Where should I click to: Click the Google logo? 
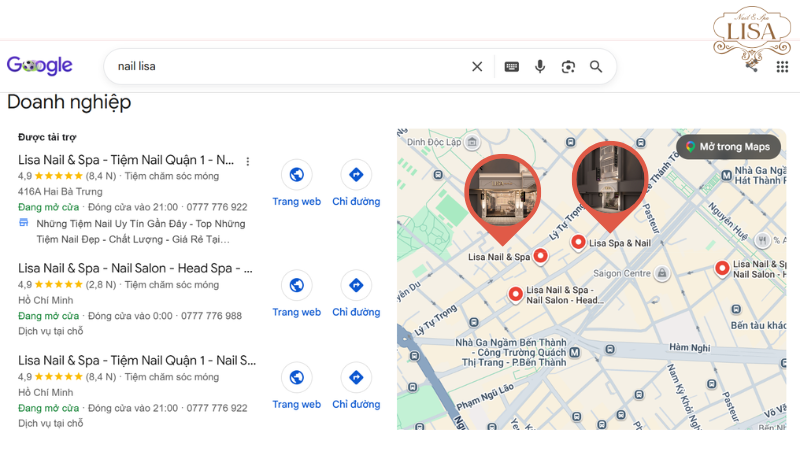pos(40,66)
